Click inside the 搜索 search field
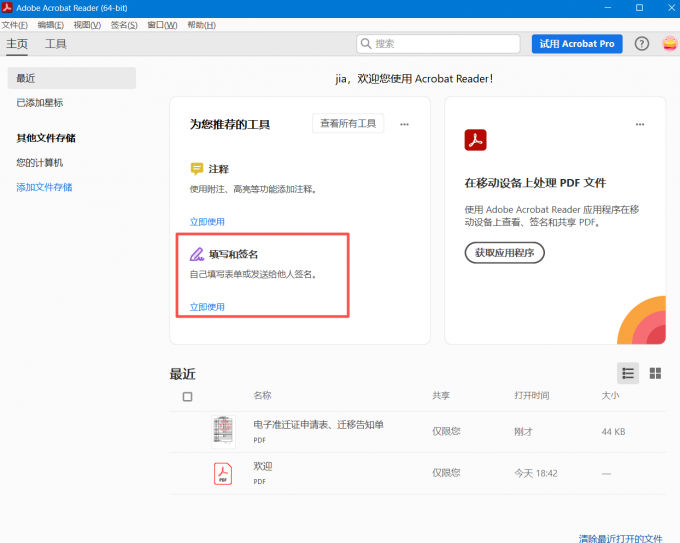 pyautogui.click(x=445, y=44)
